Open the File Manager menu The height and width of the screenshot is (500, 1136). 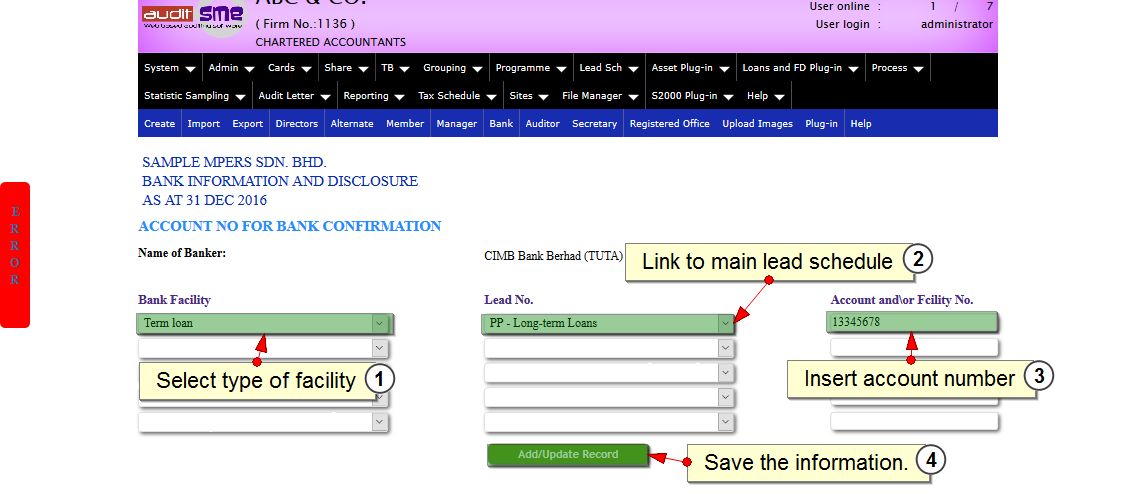[x=599, y=96]
